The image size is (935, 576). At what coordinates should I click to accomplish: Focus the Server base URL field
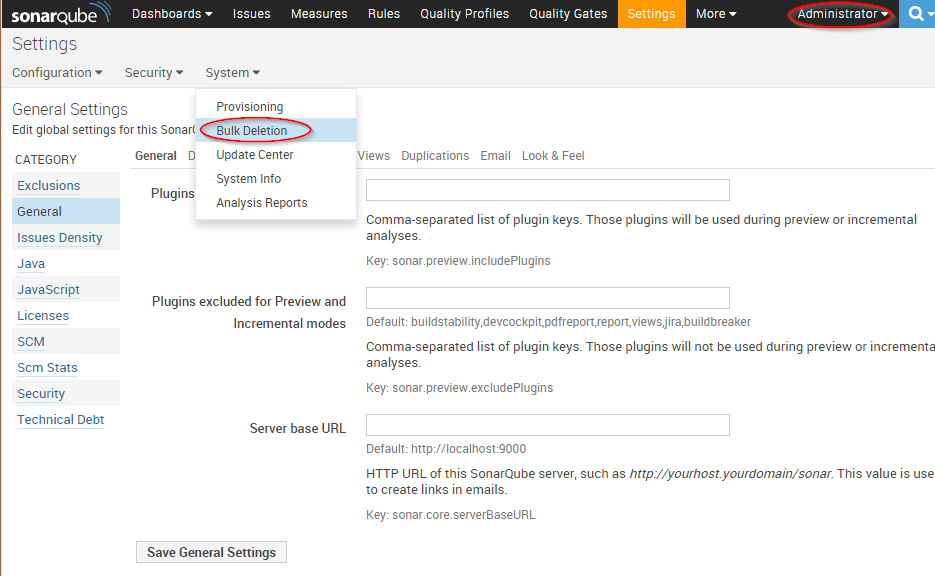547,425
